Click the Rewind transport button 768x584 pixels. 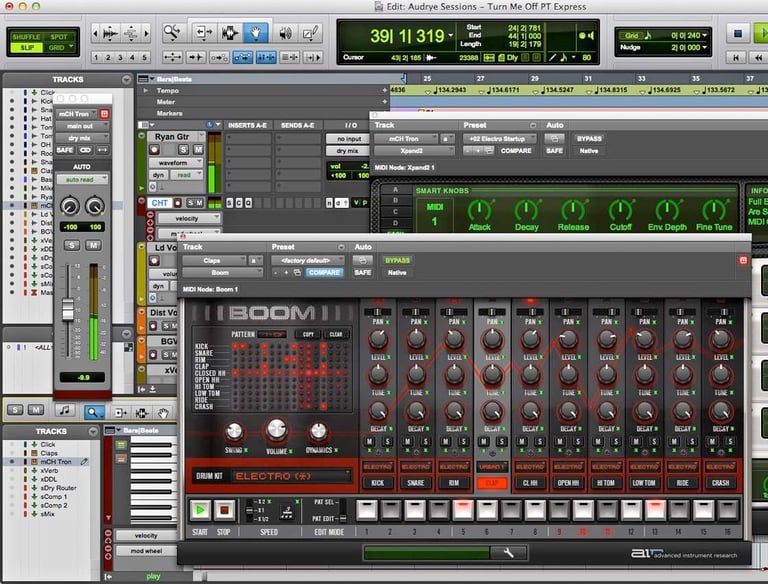point(758,58)
